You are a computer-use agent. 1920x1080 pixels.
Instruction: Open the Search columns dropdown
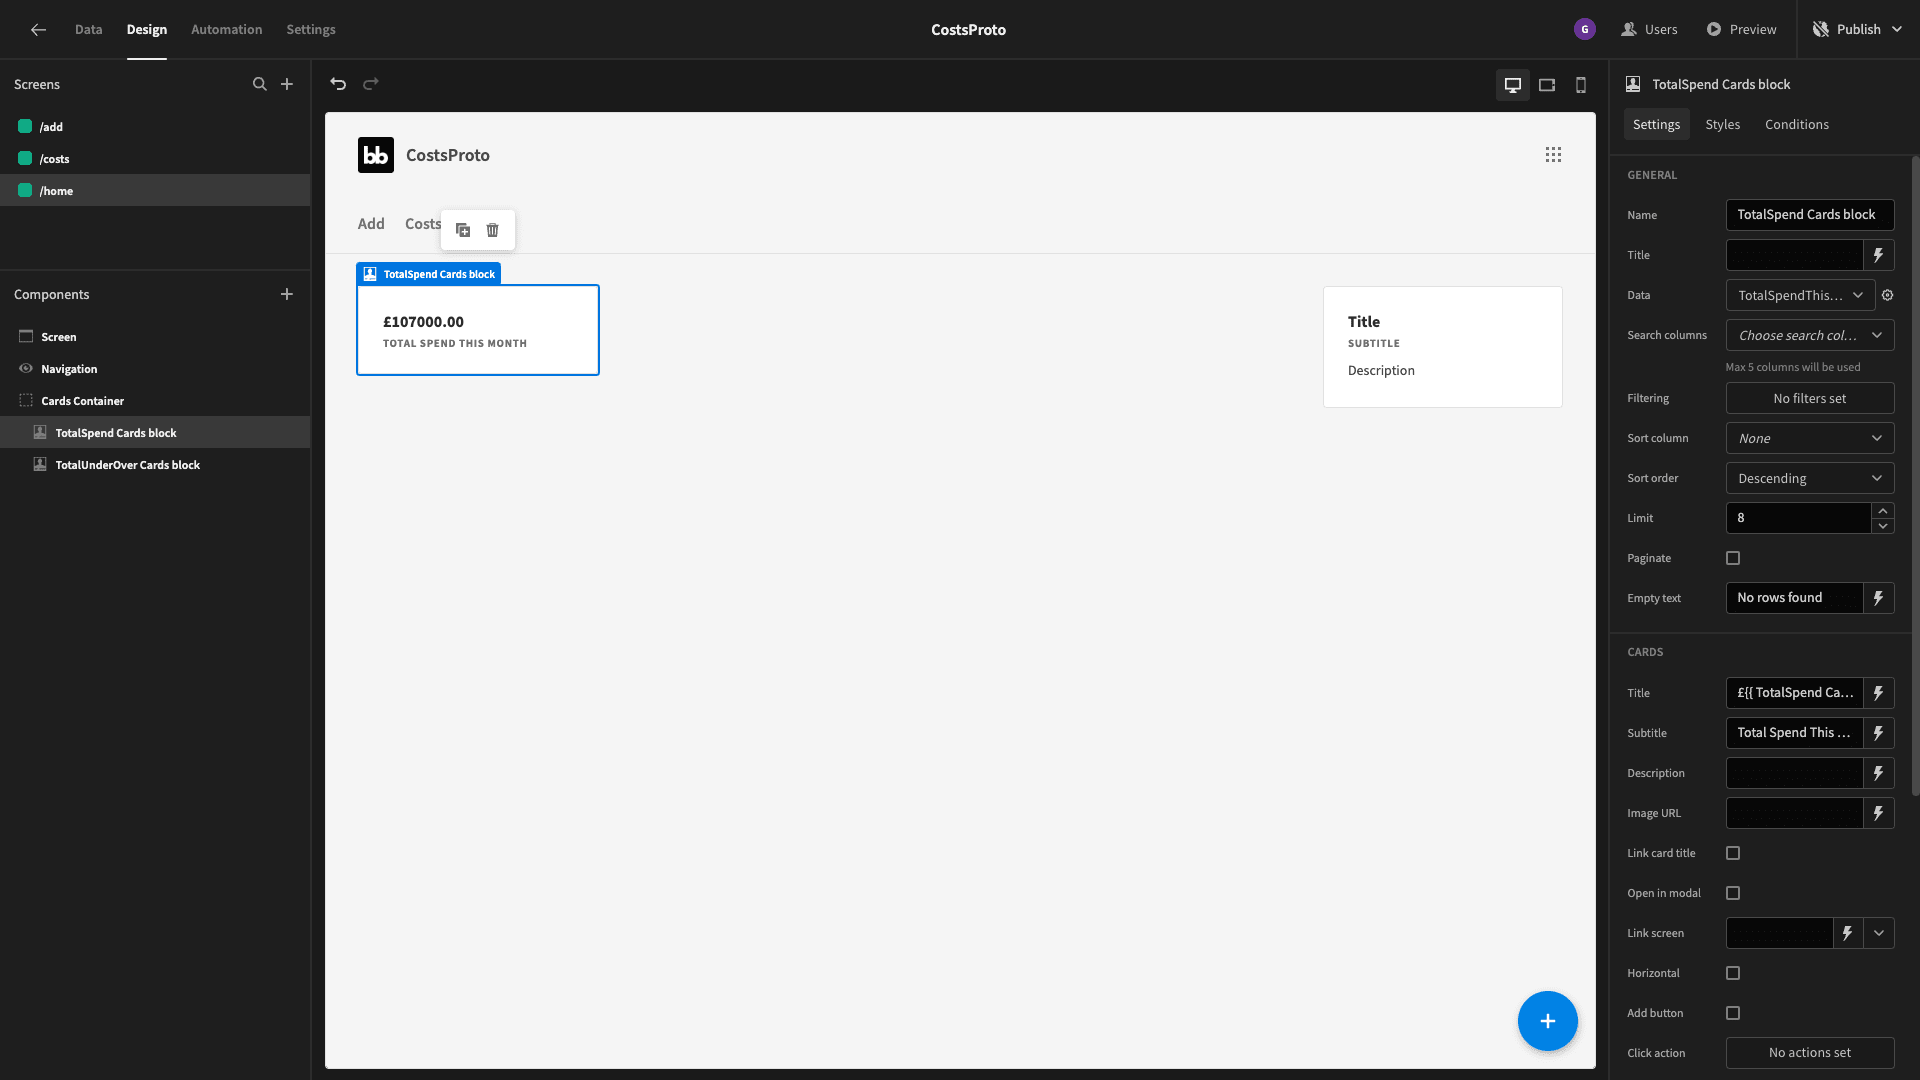[x=1810, y=335]
